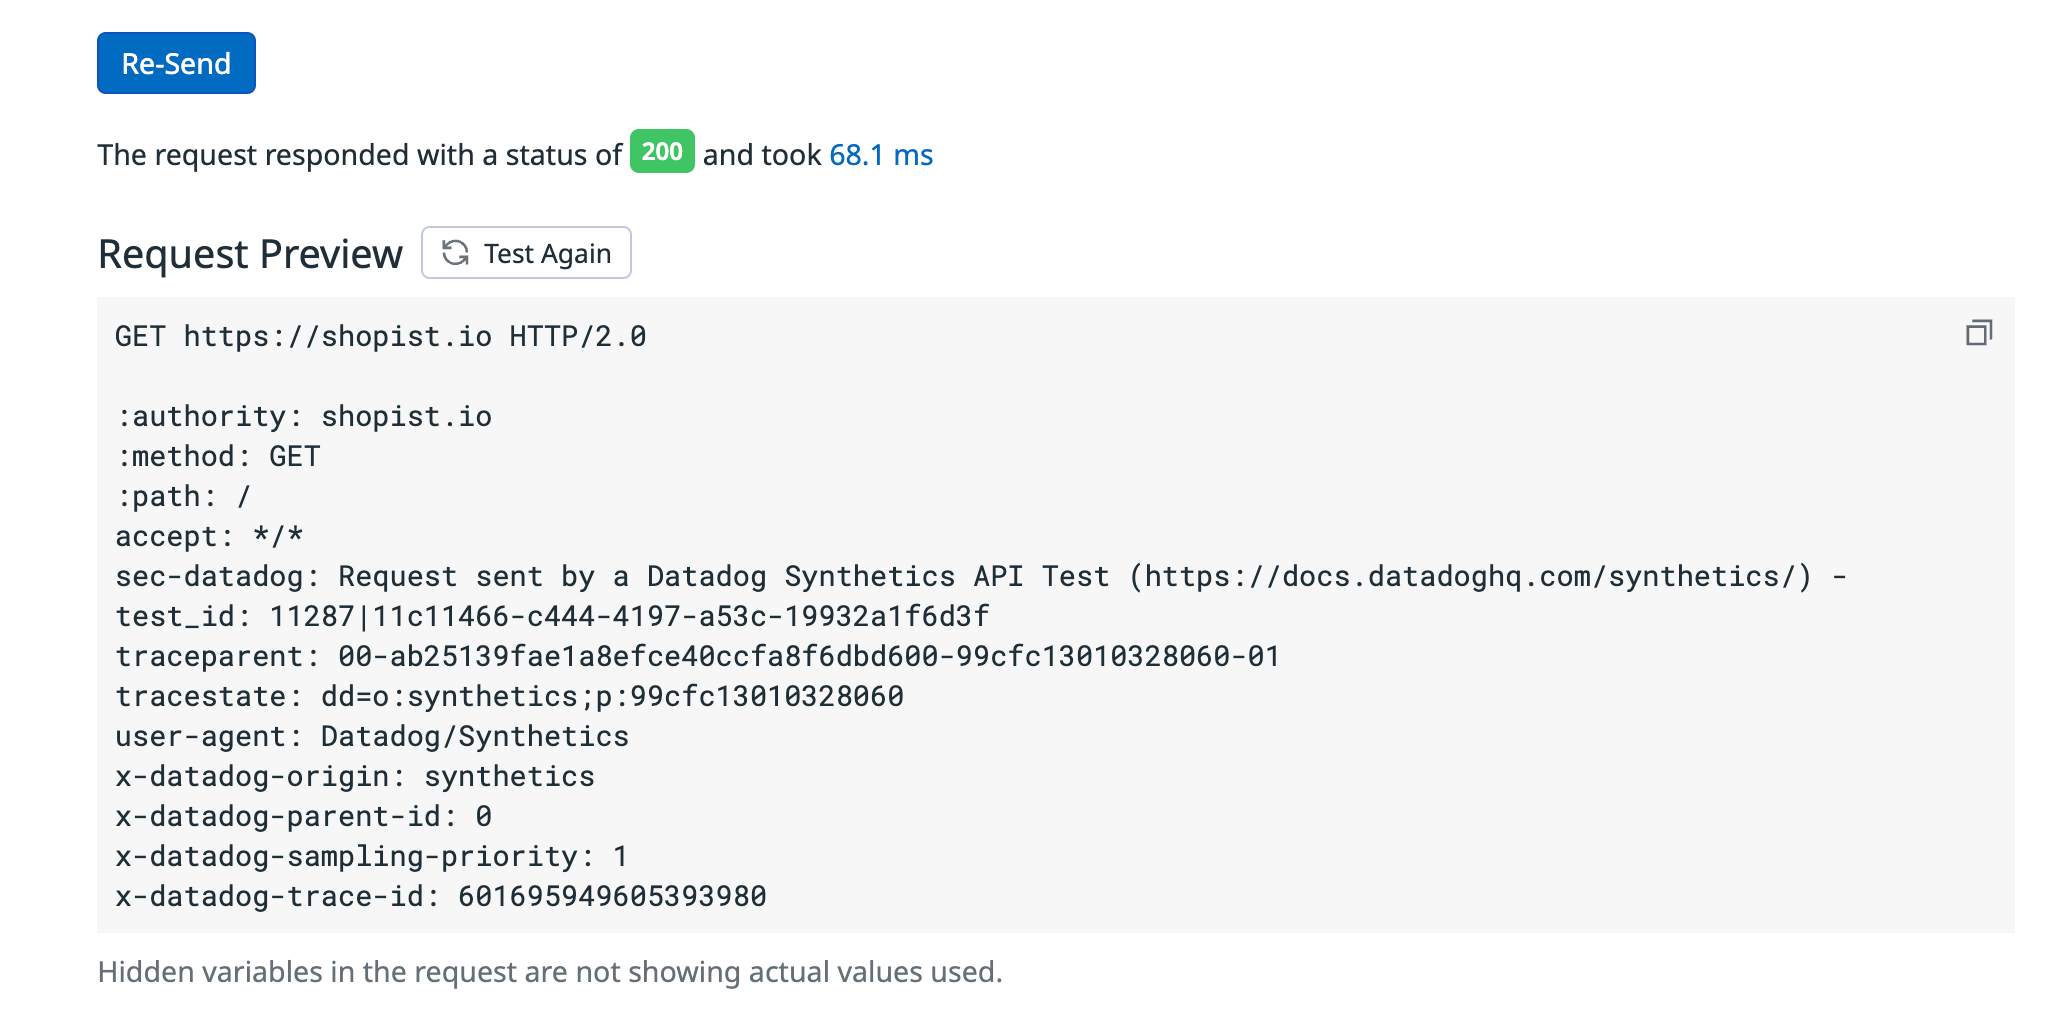2054x1018 pixels.
Task: Click the :authority: shopist.io header line
Action: tap(304, 416)
